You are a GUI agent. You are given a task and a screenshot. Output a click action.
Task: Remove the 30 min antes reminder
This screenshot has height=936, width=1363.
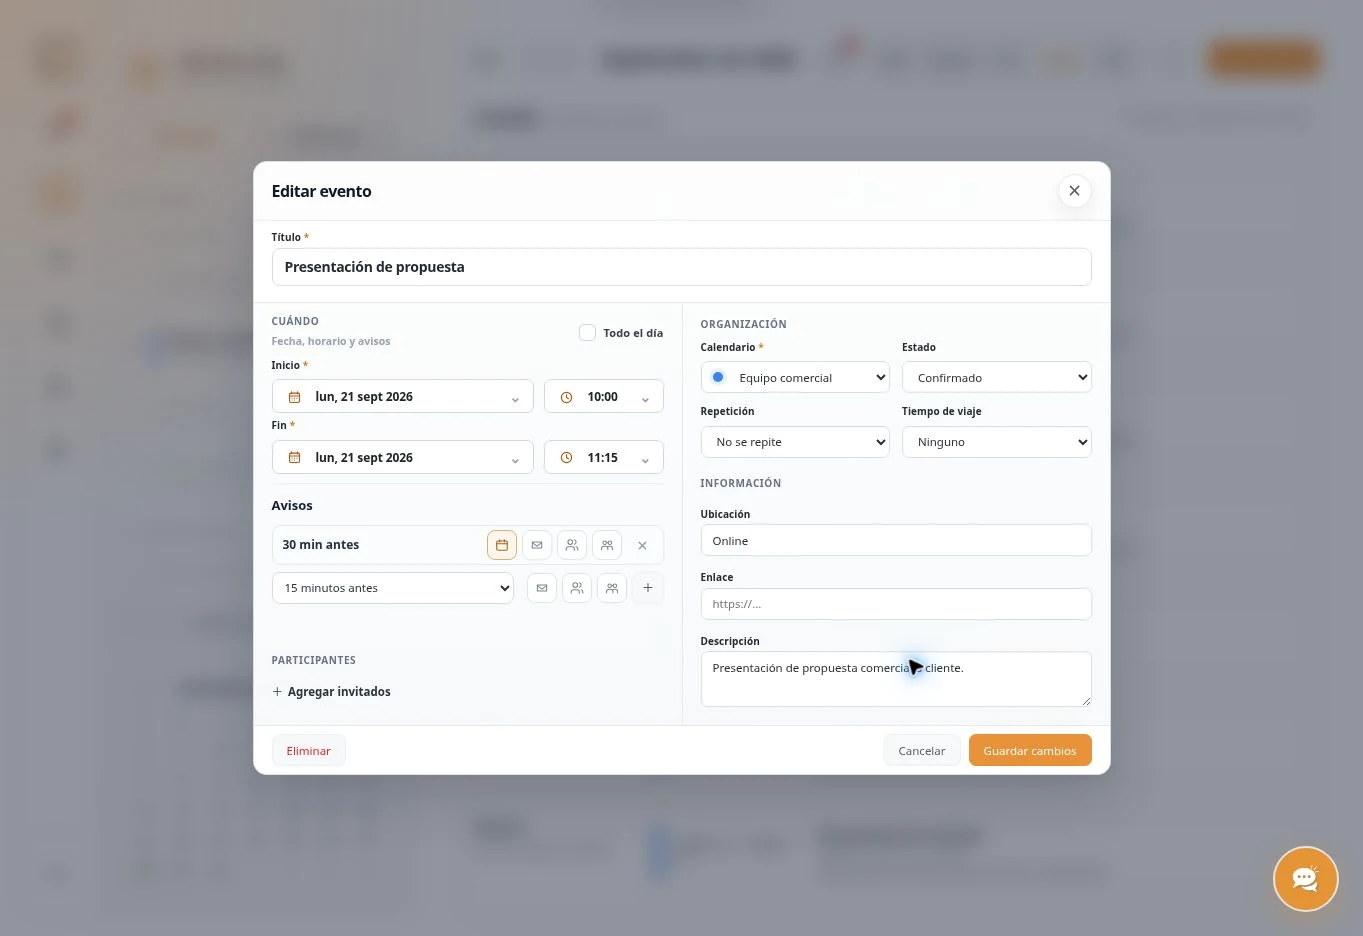642,545
